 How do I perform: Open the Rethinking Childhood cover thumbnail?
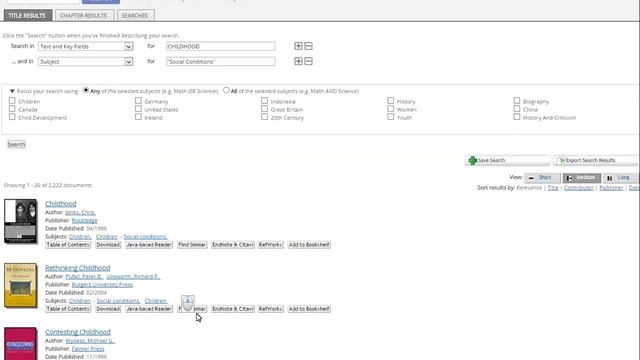(20, 285)
